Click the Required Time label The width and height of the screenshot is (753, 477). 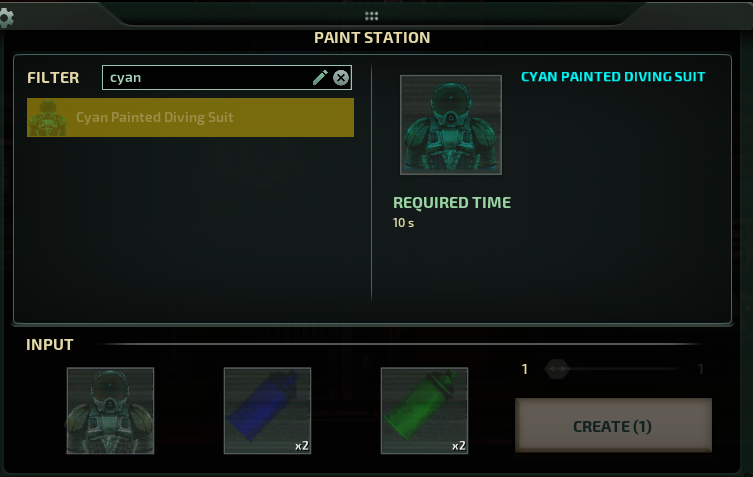tap(452, 203)
